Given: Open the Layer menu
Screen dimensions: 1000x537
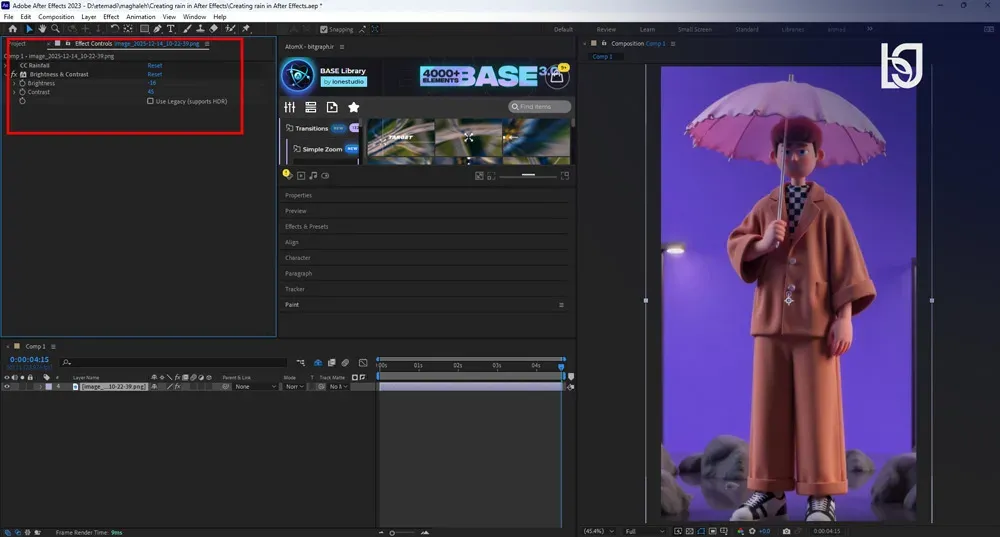Looking at the screenshot, I should [x=89, y=17].
